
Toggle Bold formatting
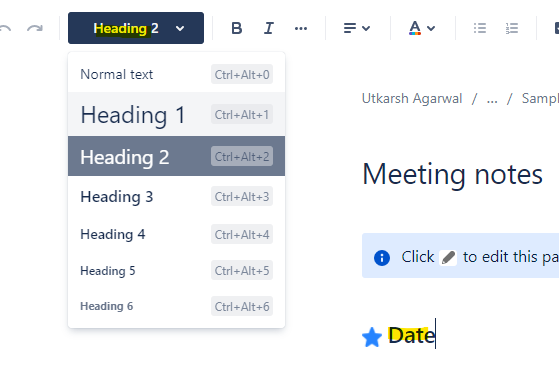click(x=237, y=28)
